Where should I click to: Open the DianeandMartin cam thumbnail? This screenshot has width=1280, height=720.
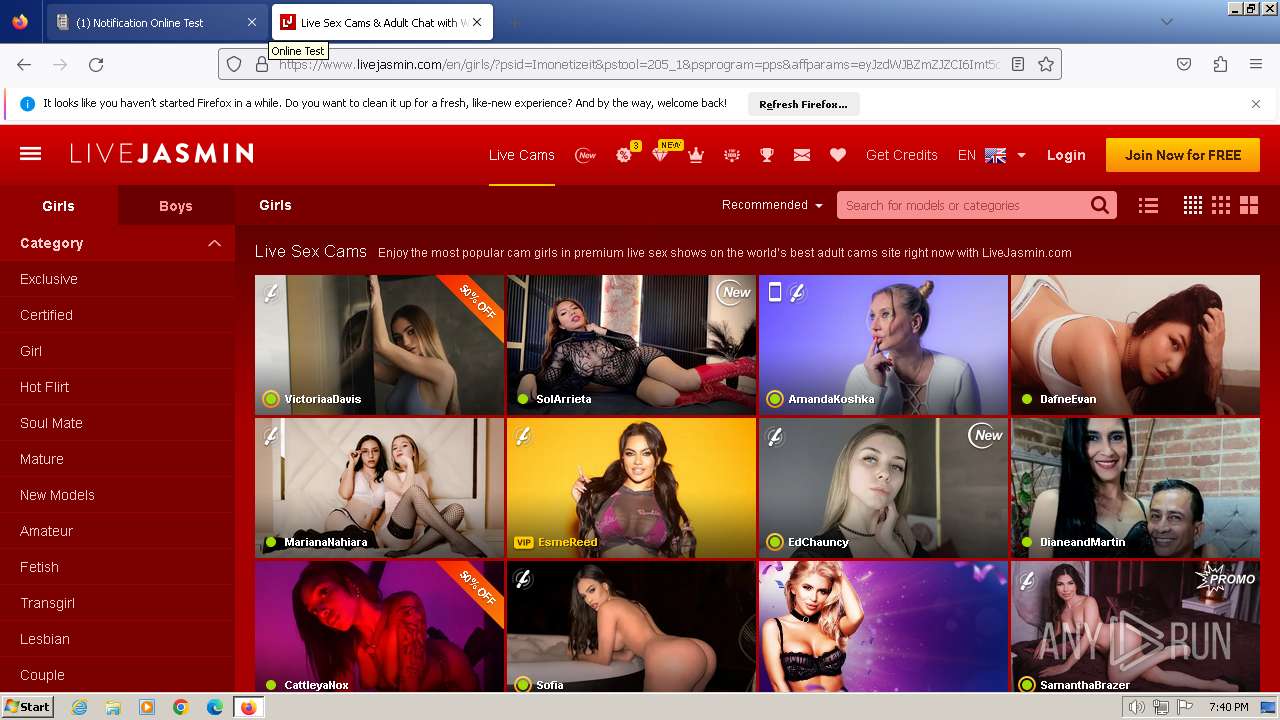click(1135, 488)
